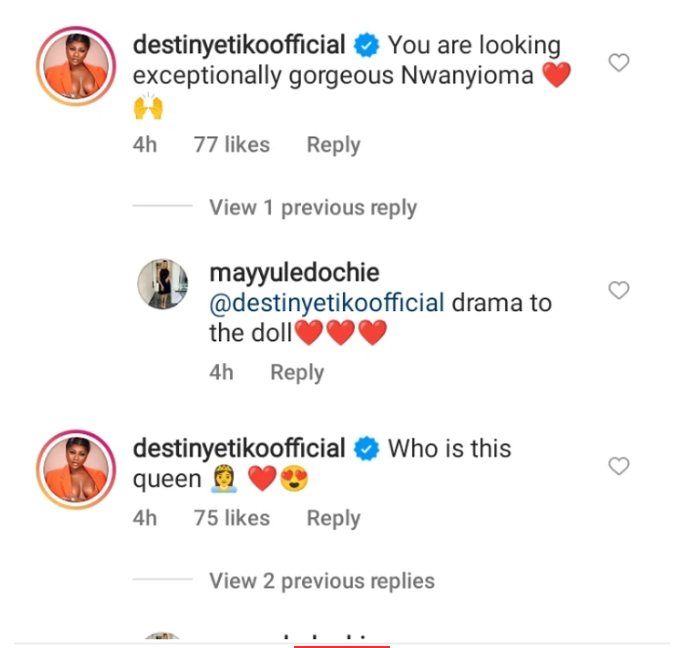Viewport: 684px width, 648px height.
Task: Open mayyuledochie's profile picture
Action: coord(162,284)
